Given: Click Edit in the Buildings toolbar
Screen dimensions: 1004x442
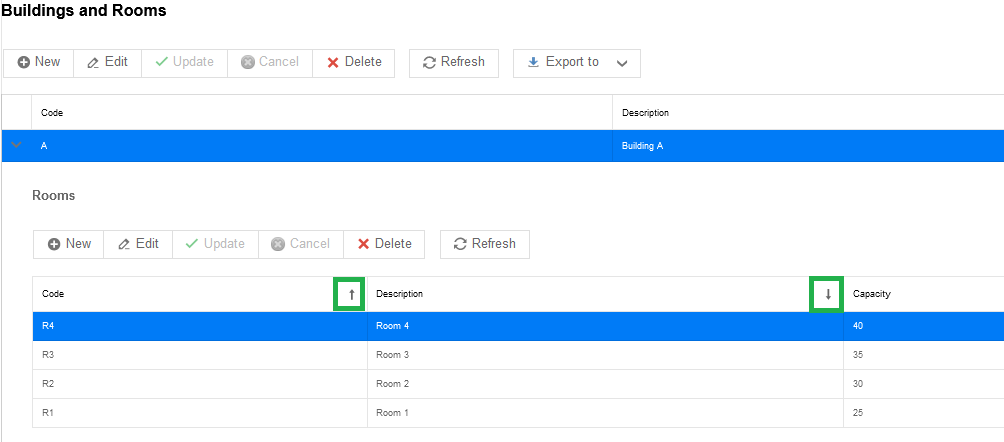Looking at the screenshot, I should [108, 62].
